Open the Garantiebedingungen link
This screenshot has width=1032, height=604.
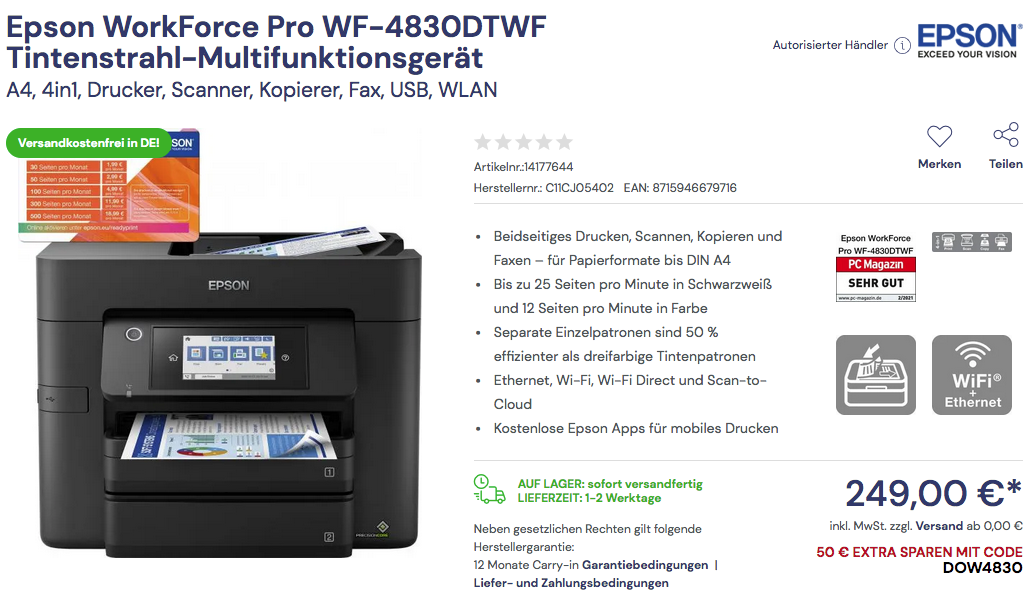click(645, 565)
